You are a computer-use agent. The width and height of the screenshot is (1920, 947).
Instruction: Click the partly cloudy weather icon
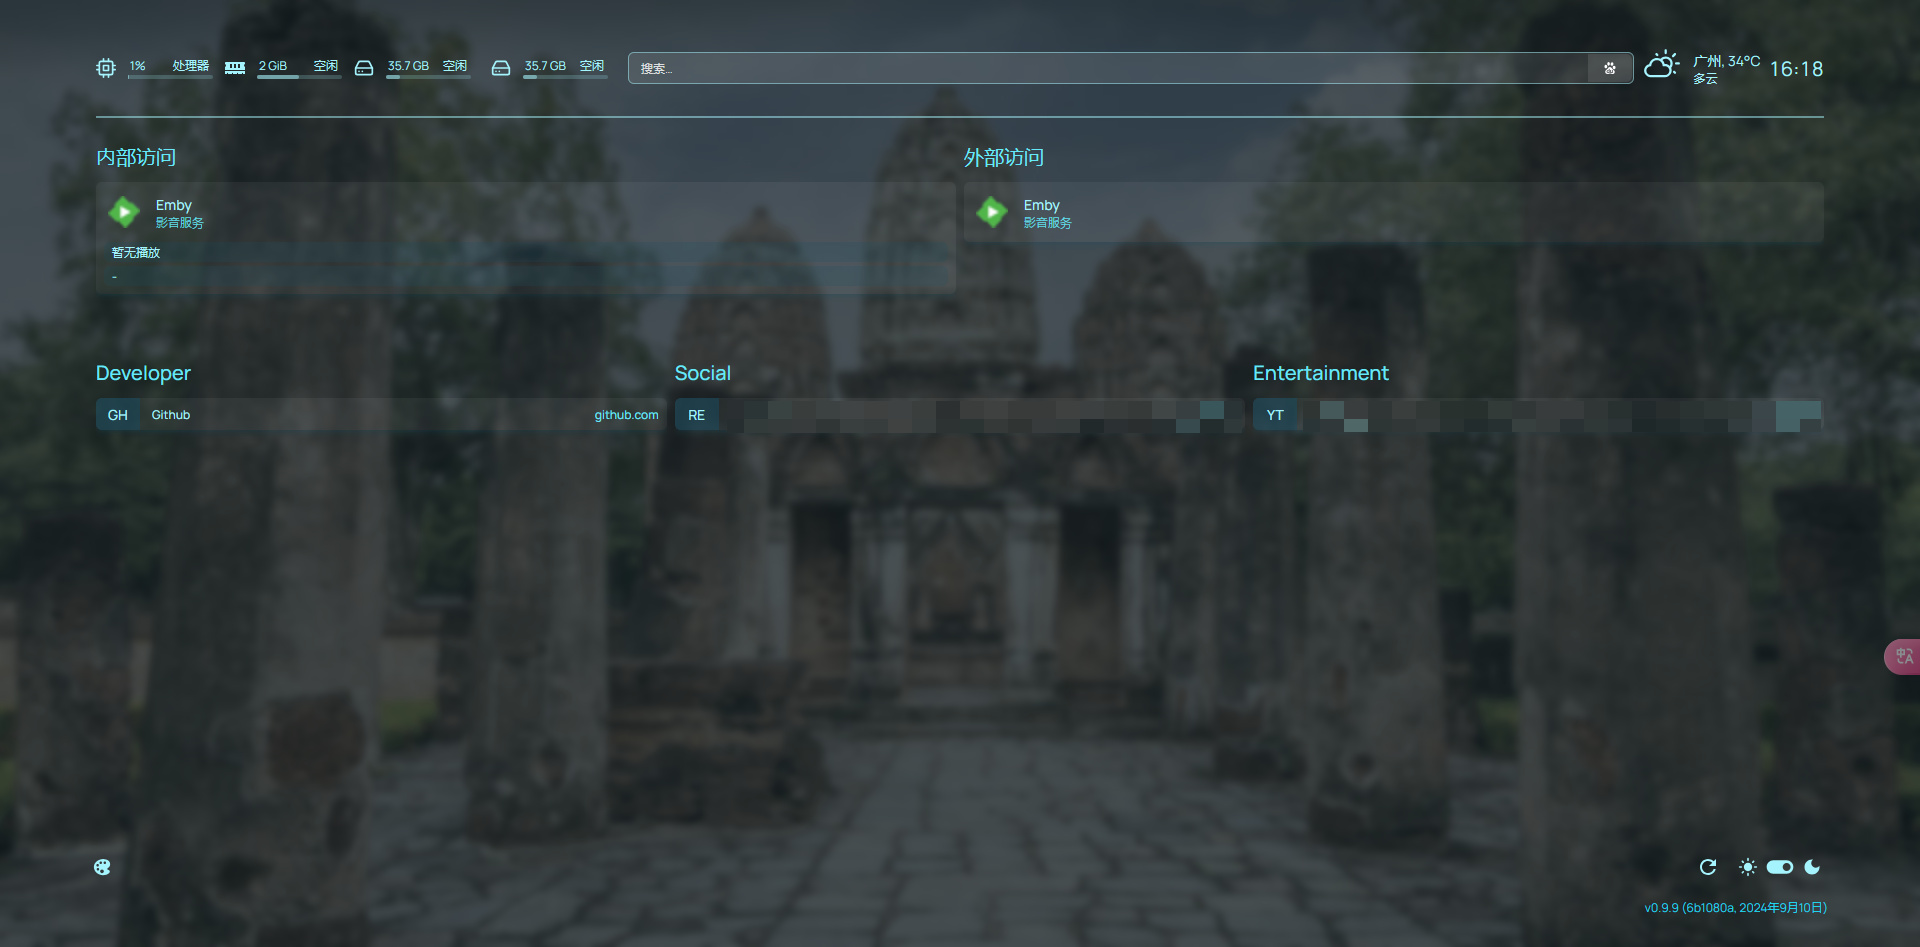click(1661, 66)
